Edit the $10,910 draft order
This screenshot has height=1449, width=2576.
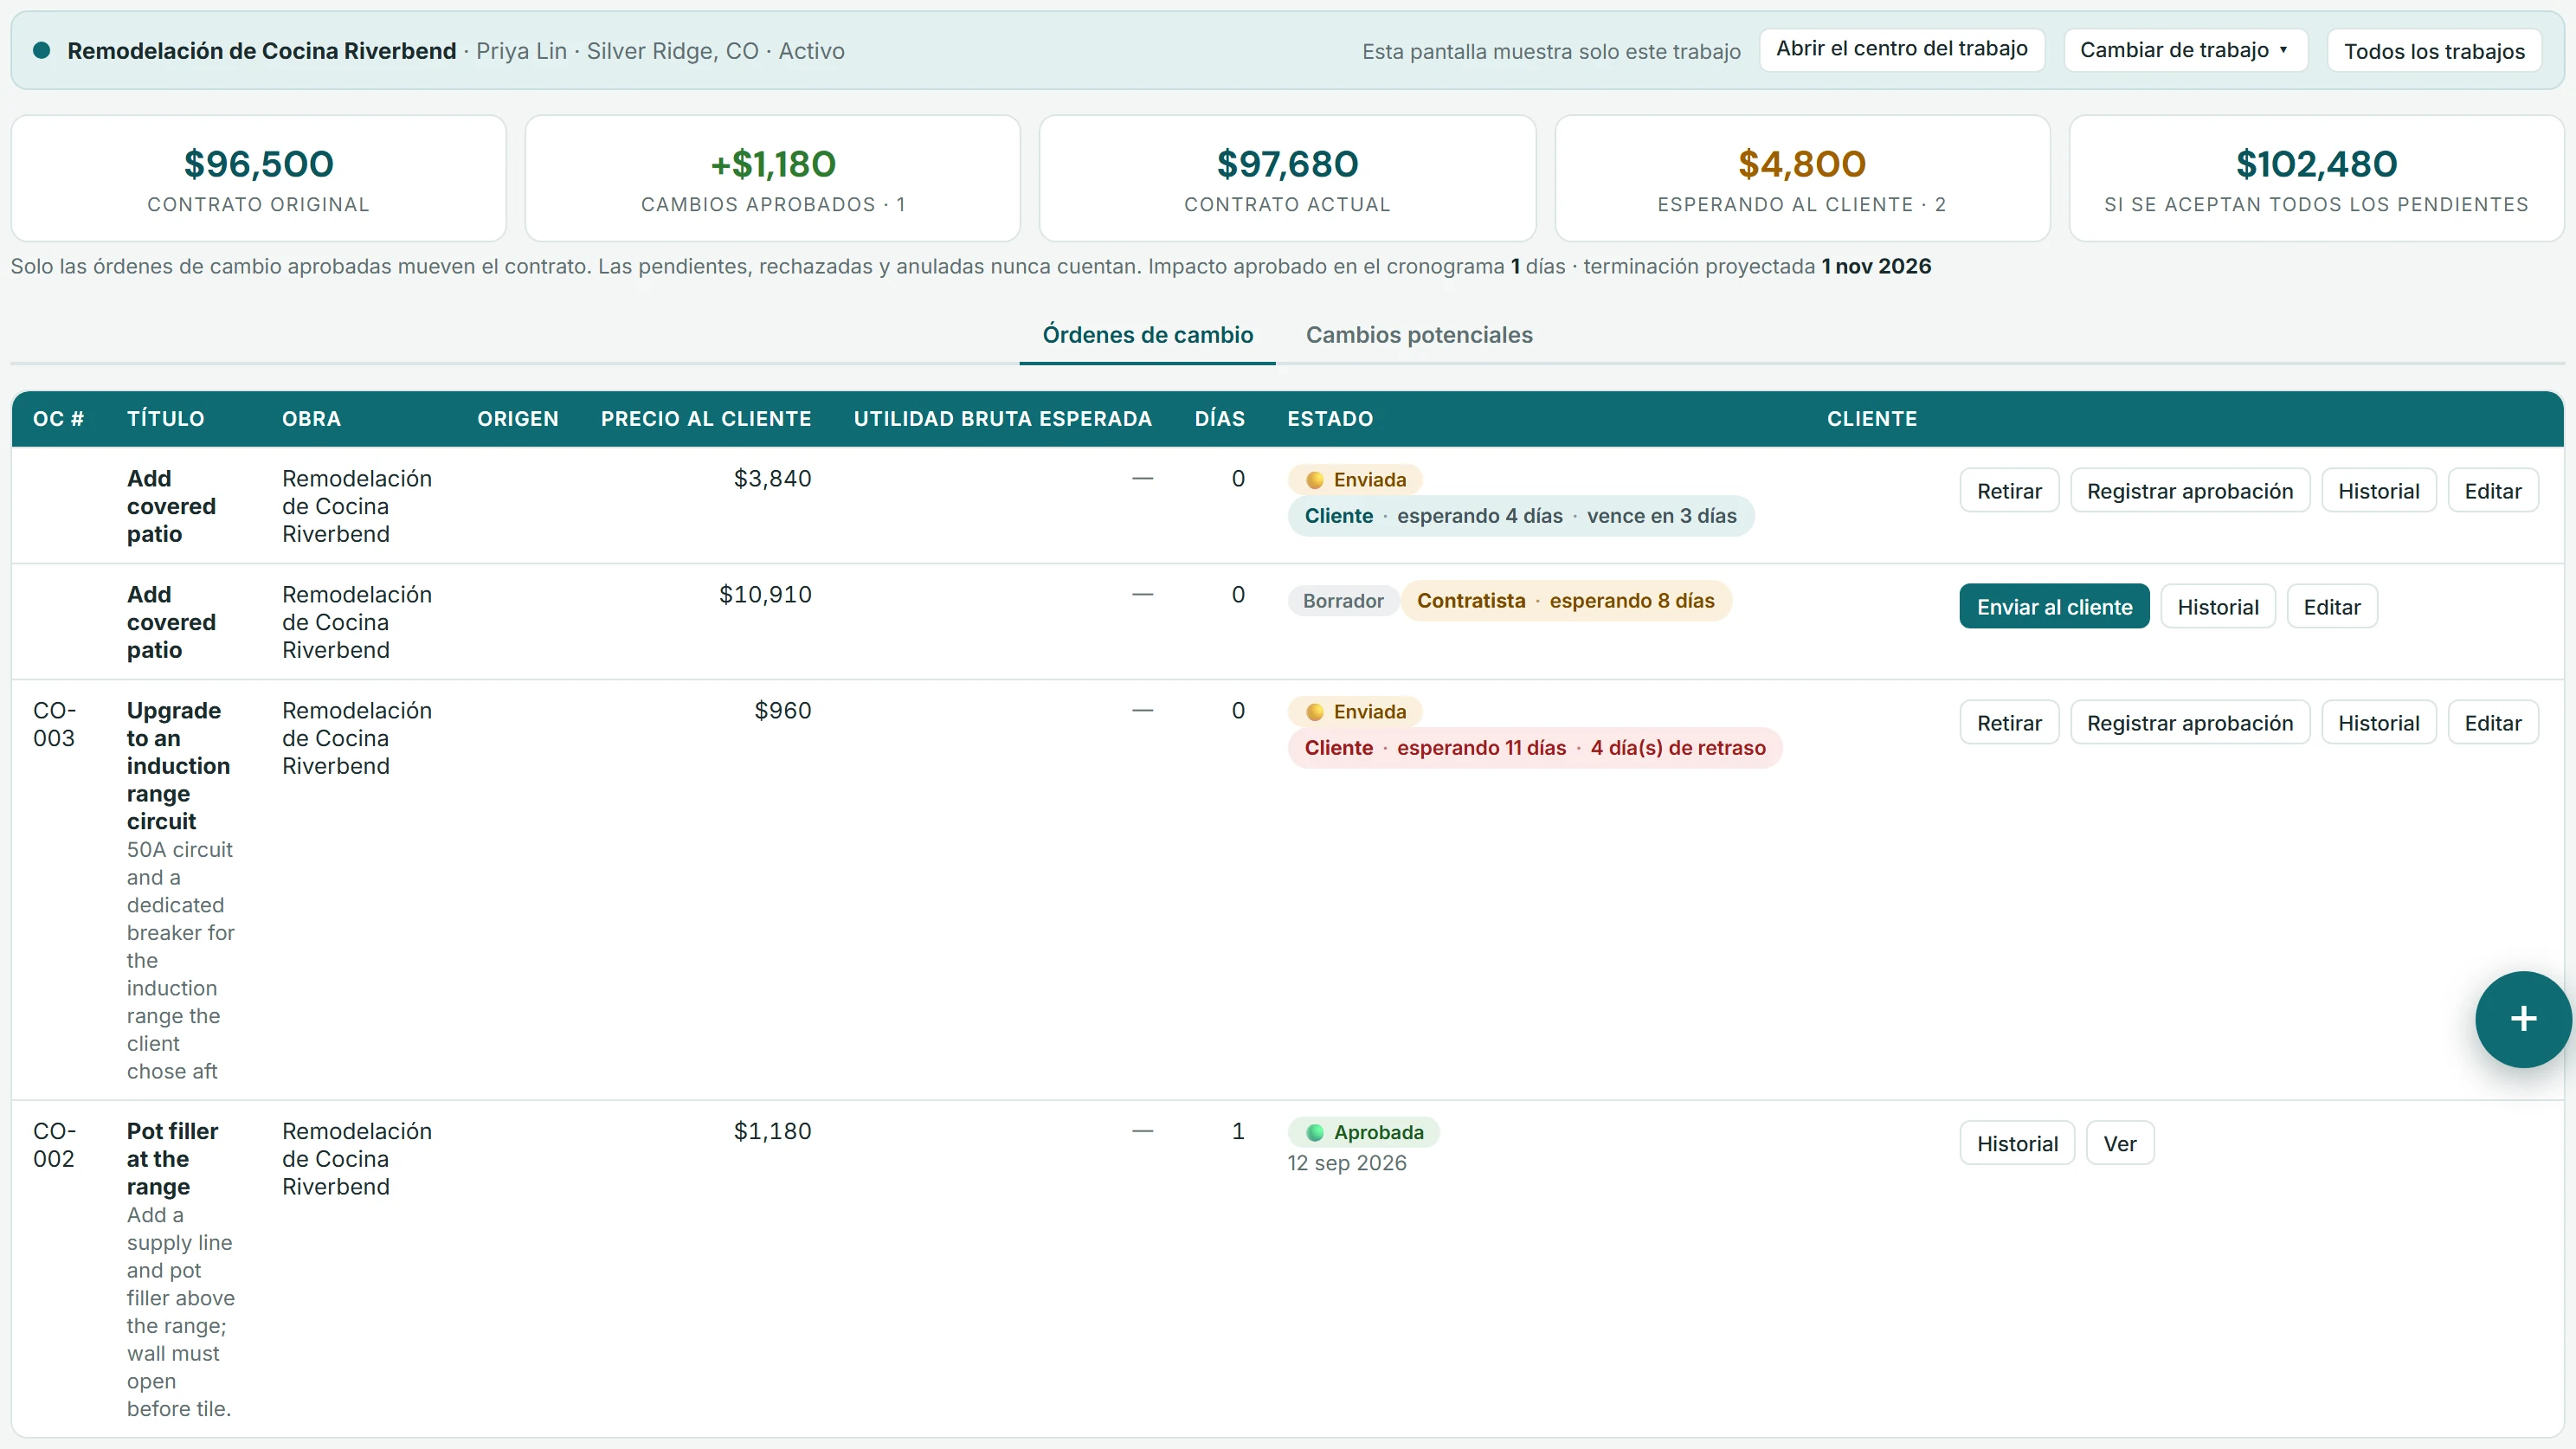(x=2331, y=607)
